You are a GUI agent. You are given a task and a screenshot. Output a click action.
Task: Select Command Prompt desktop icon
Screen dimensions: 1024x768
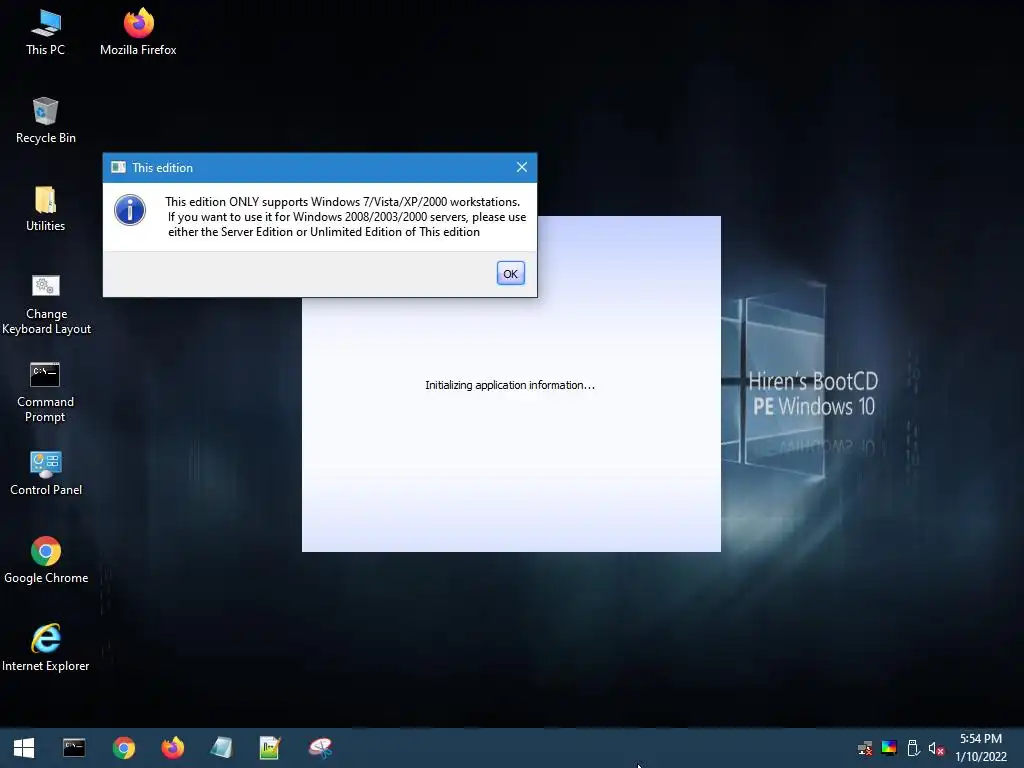[45, 392]
